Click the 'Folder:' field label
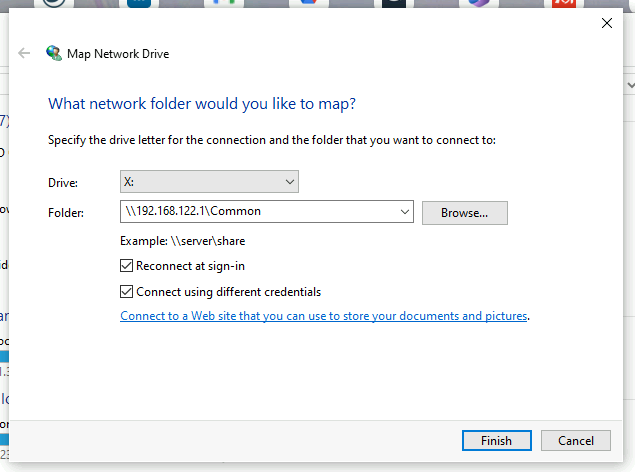The image size is (635, 472). point(66,212)
